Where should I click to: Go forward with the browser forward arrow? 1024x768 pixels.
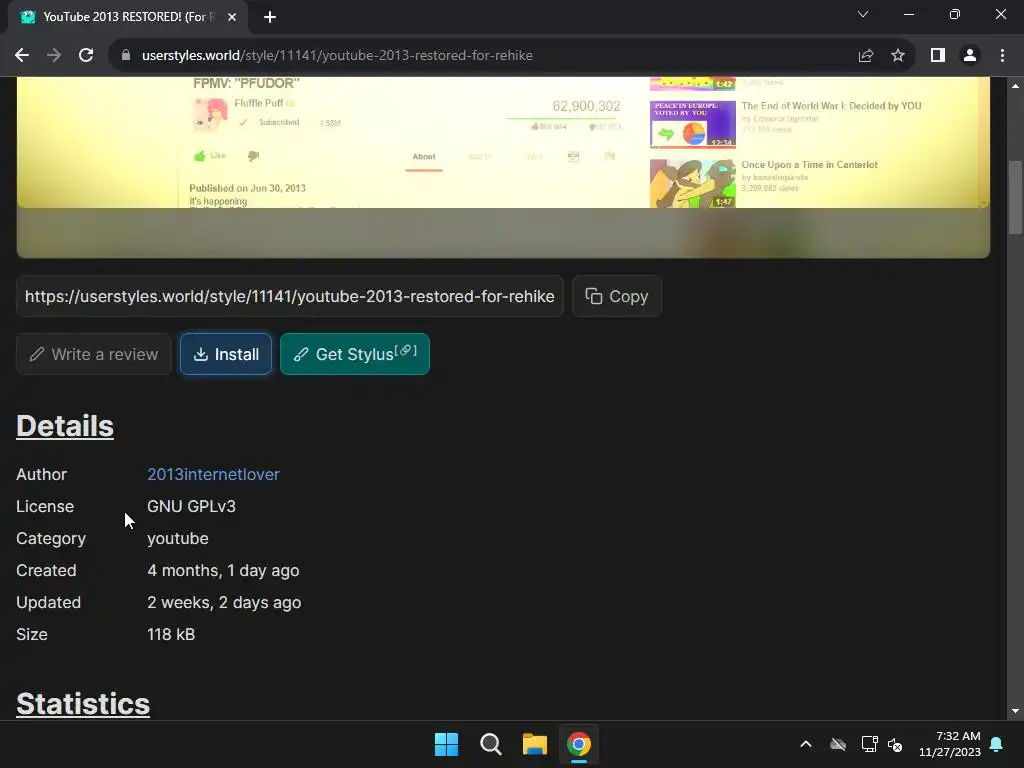tap(54, 56)
